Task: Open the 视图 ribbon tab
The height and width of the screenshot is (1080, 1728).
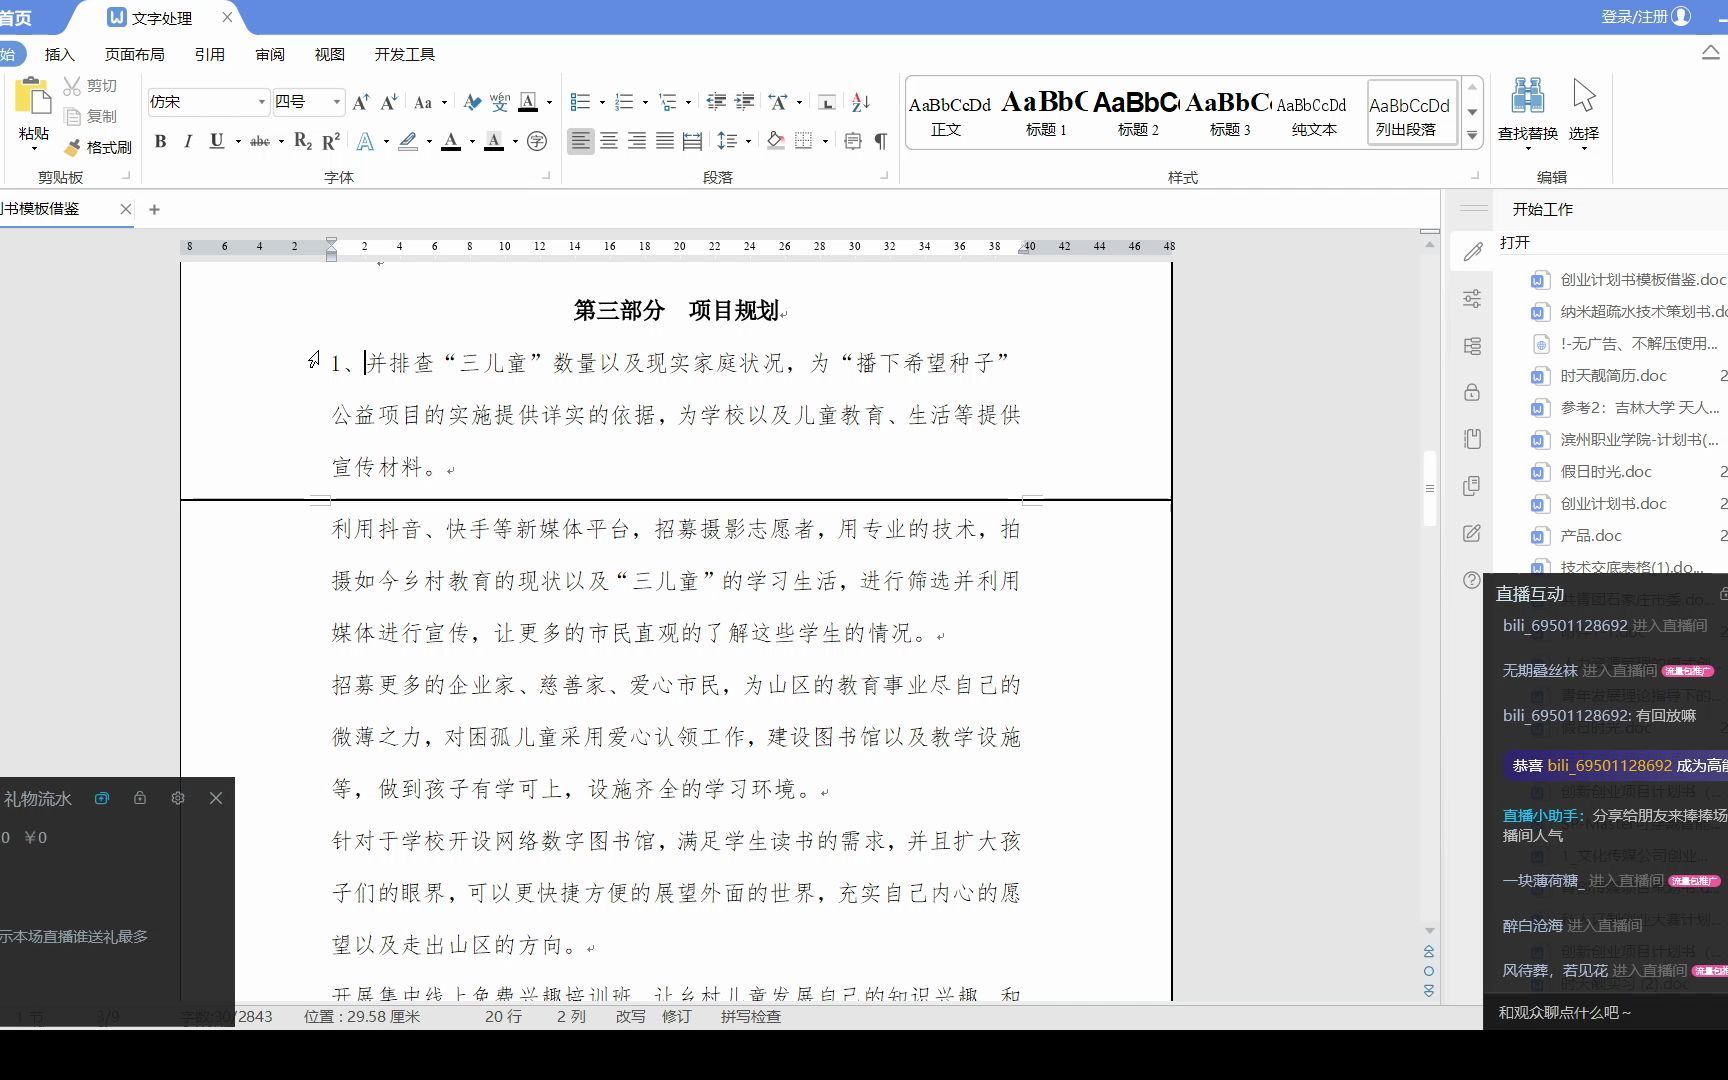Action: point(330,54)
